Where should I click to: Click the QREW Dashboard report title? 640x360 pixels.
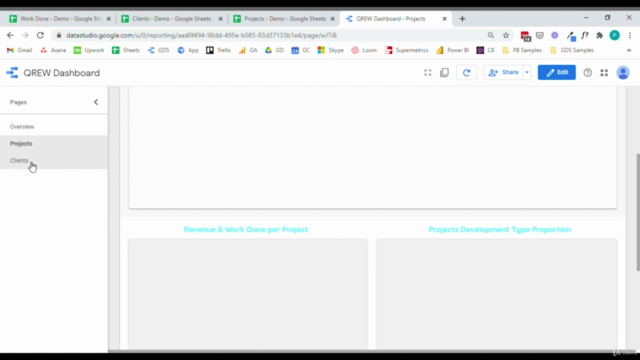point(62,73)
